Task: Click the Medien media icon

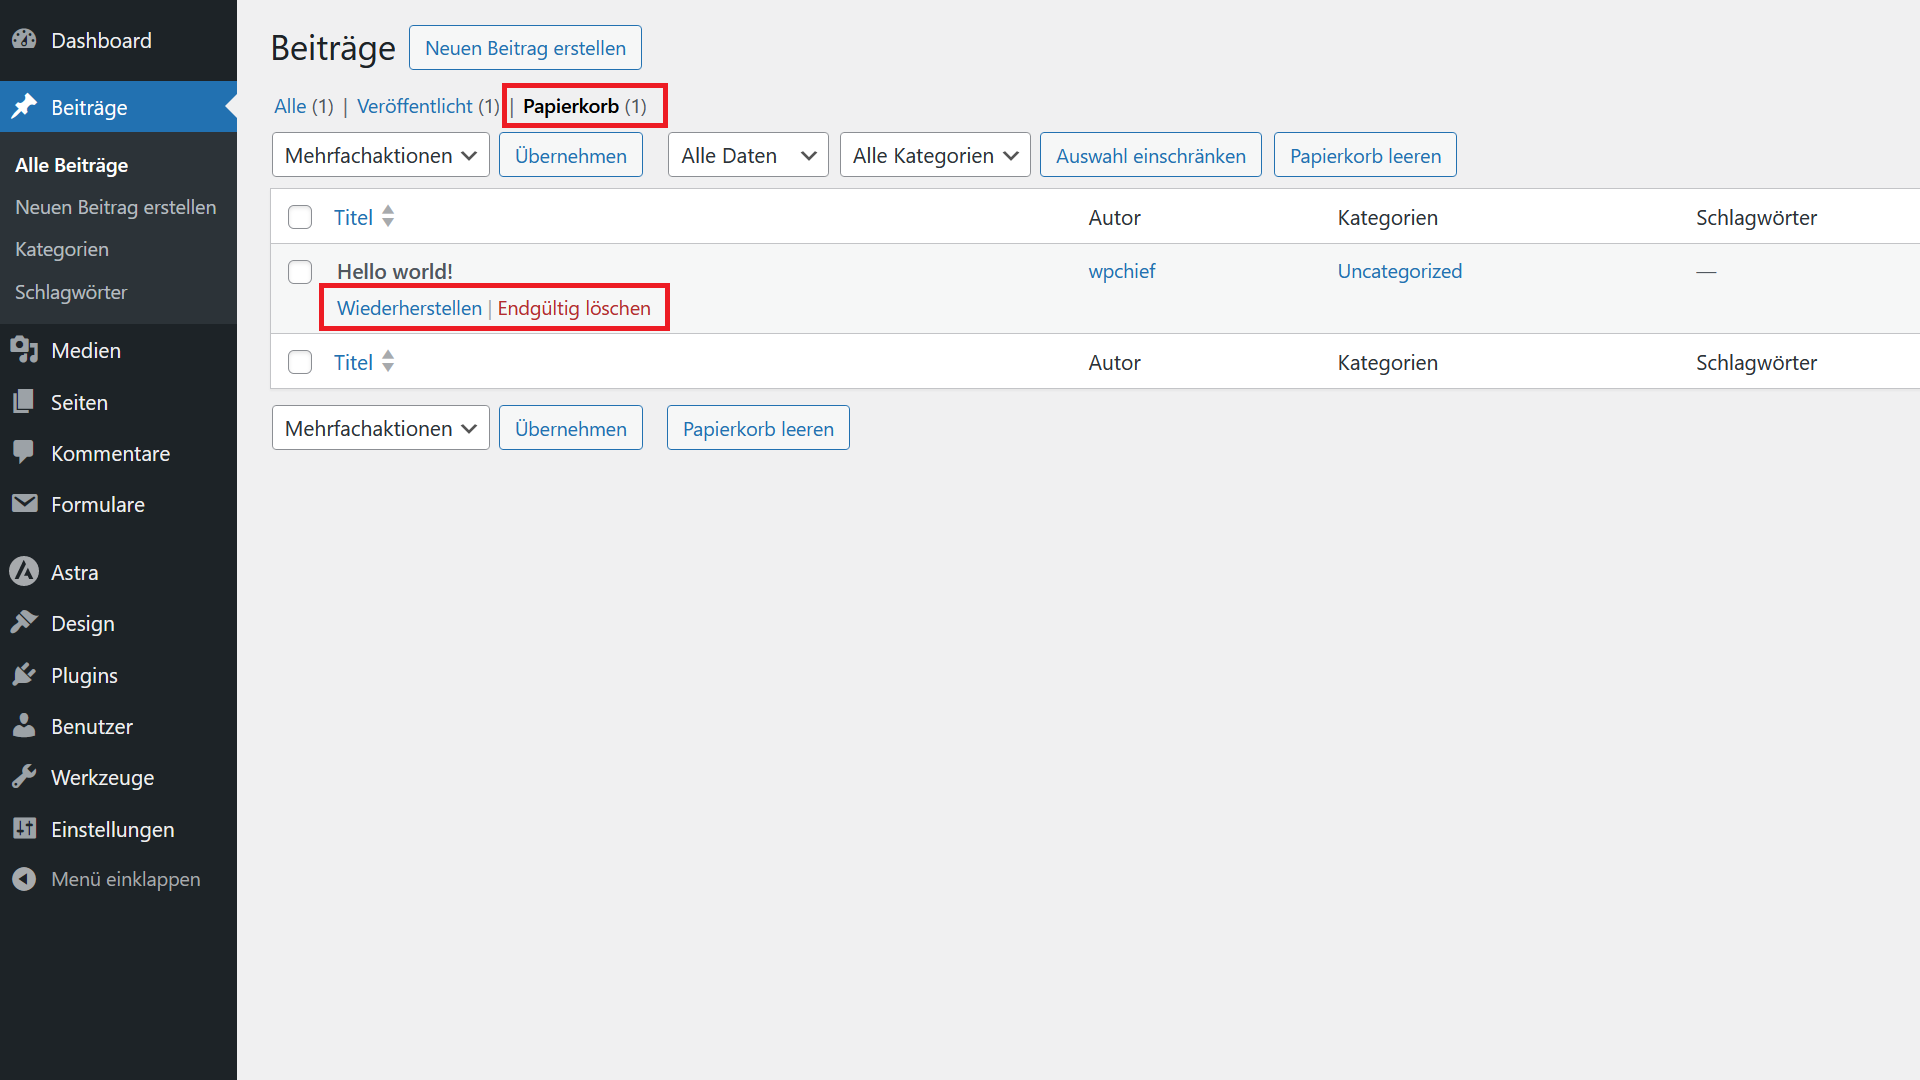Action: (x=24, y=350)
